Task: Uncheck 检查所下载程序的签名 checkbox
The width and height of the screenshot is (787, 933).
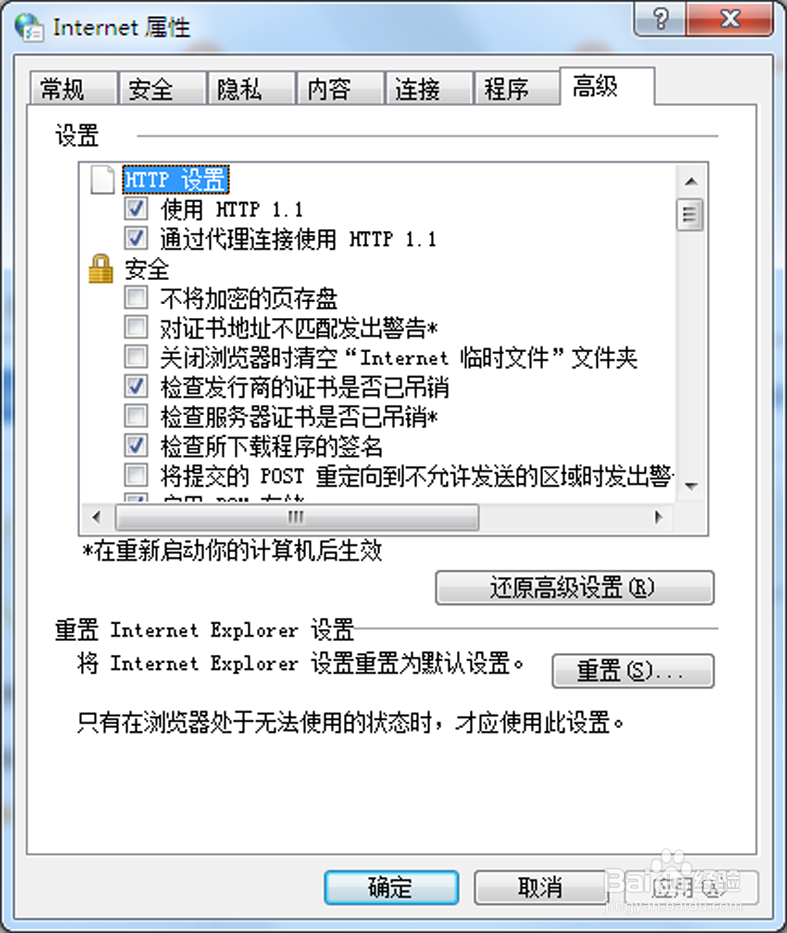Action: point(136,446)
